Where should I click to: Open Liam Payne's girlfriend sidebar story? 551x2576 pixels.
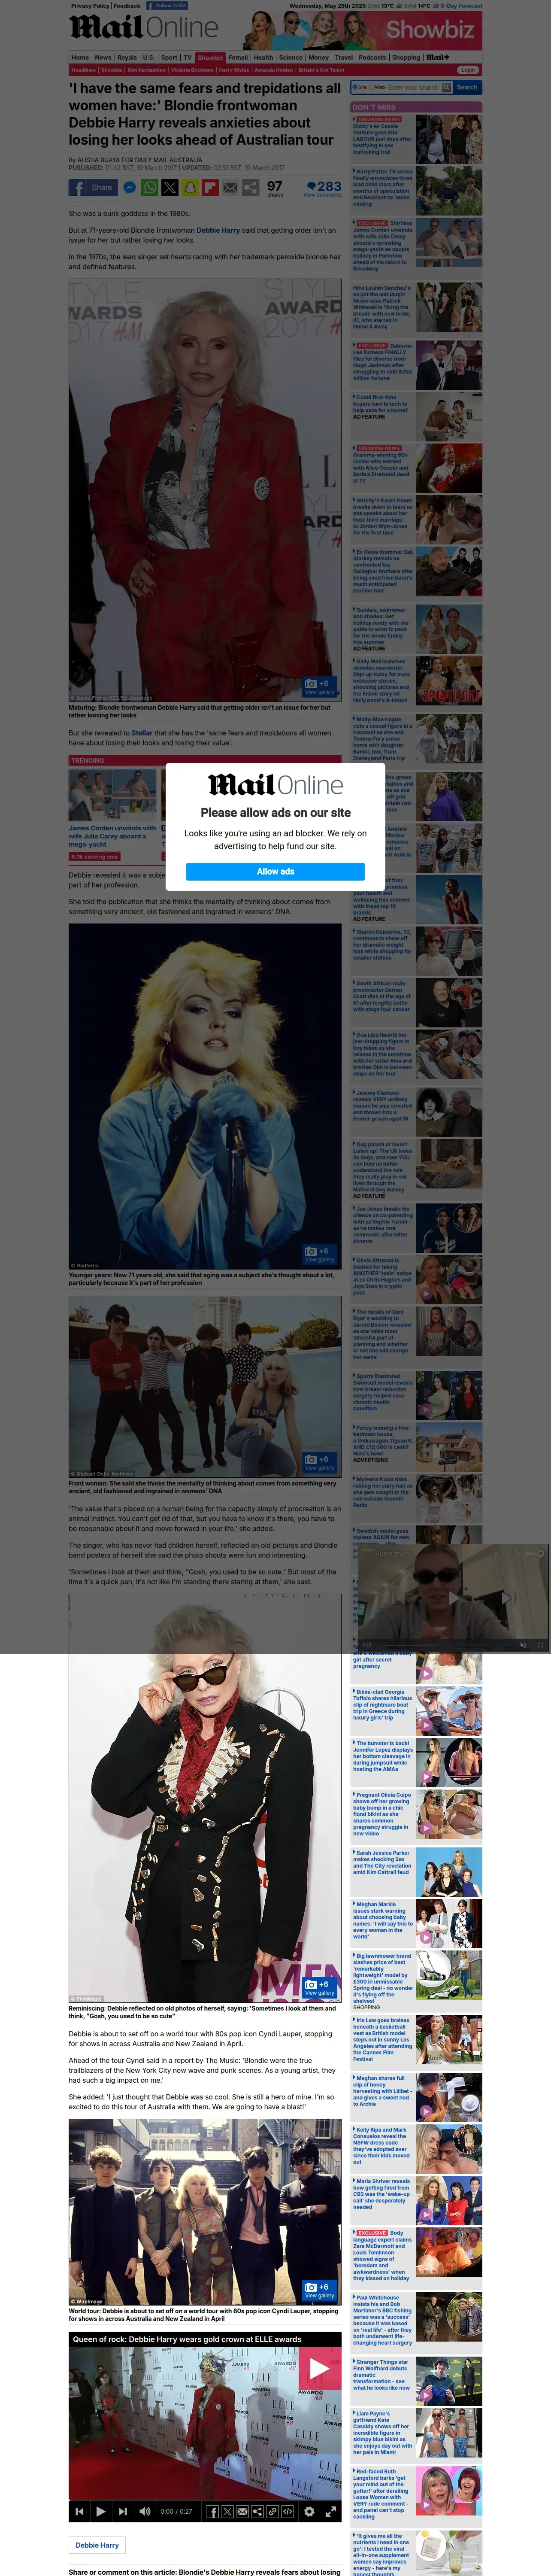tap(416, 2434)
